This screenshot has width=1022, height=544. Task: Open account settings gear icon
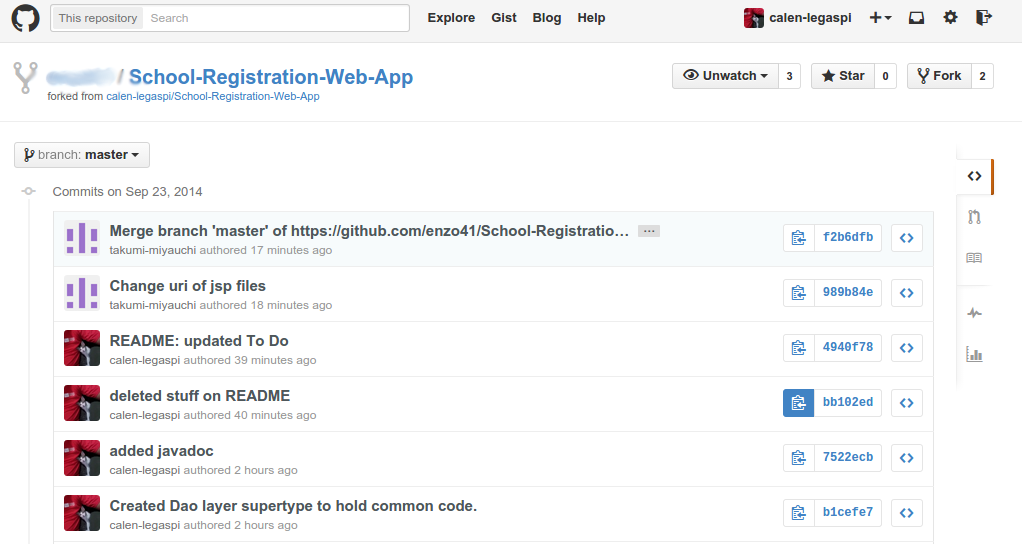click(x=950, y=18)
